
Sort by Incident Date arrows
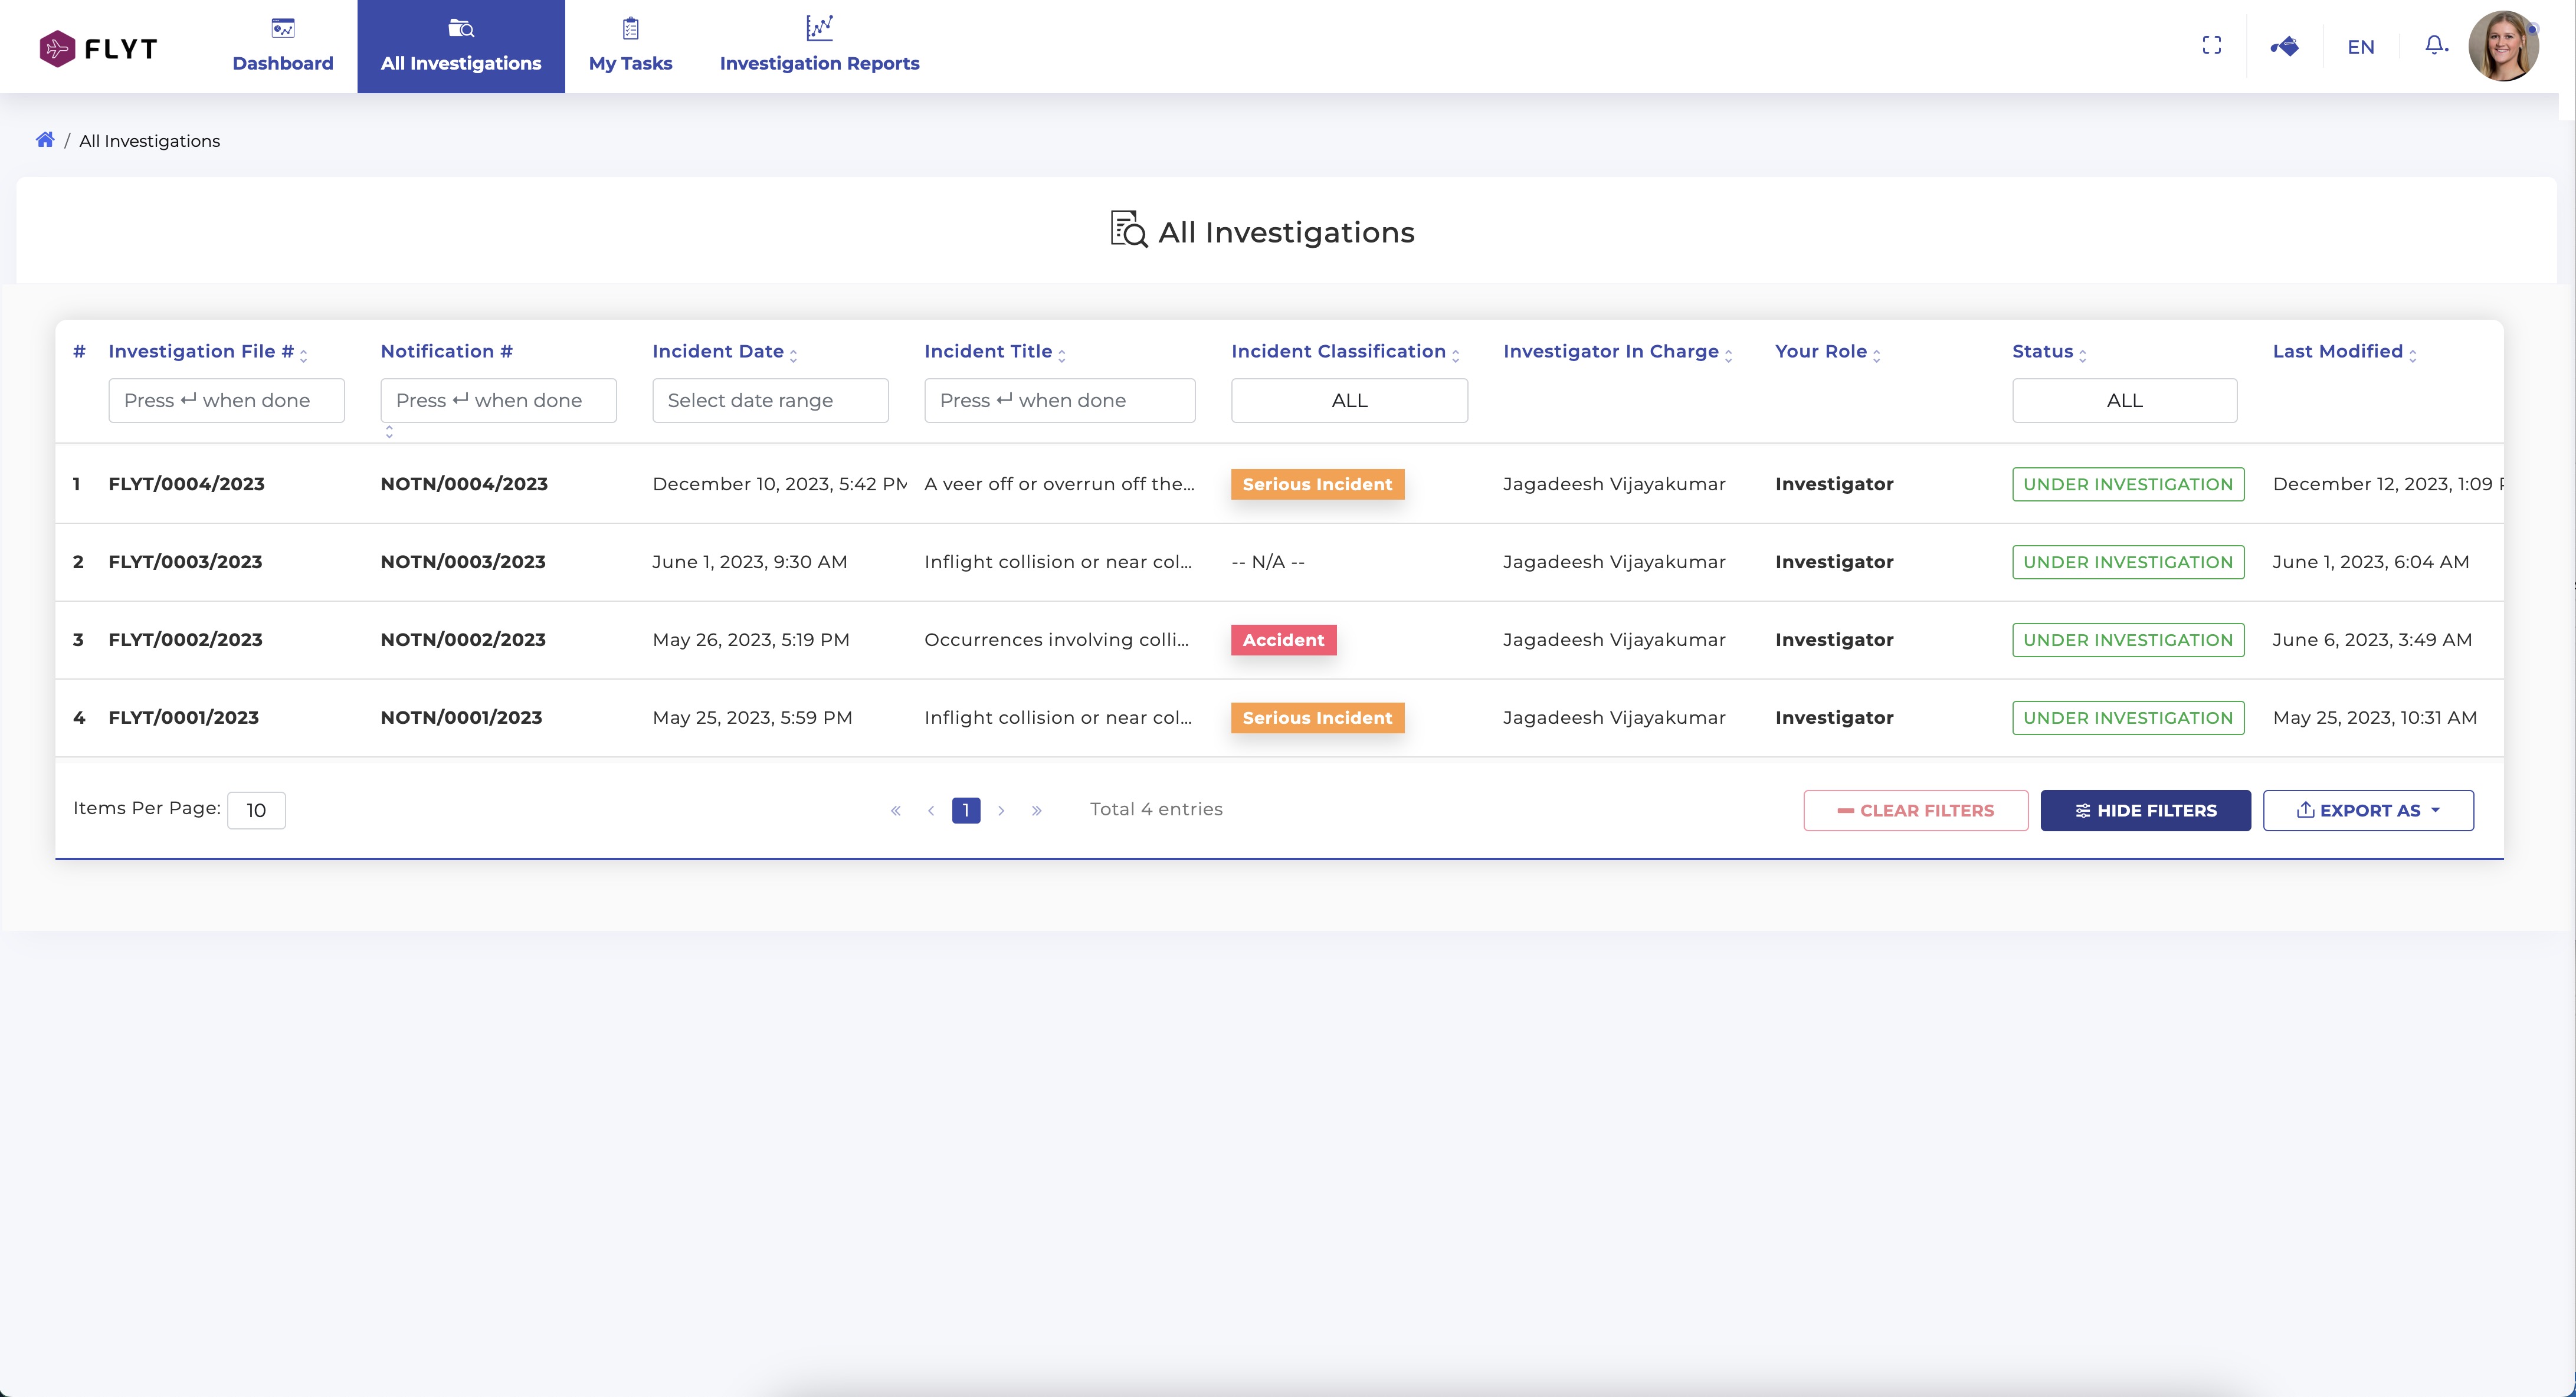click(x=794, y=354)
